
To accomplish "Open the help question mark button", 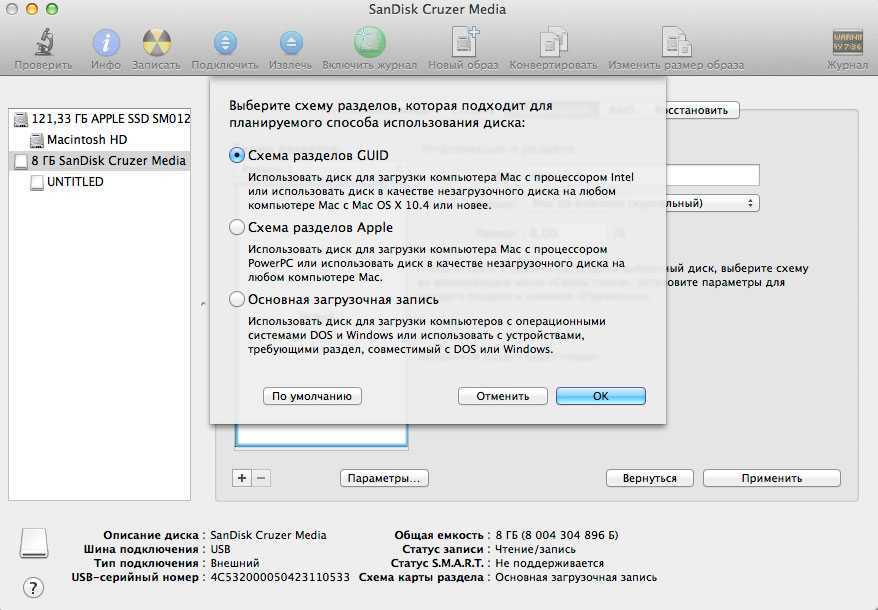I will point(33,588).
